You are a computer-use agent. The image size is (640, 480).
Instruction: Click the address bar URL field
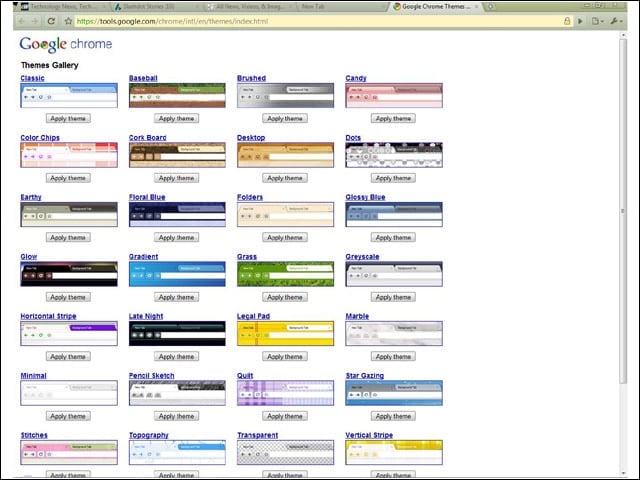(318, 21)
